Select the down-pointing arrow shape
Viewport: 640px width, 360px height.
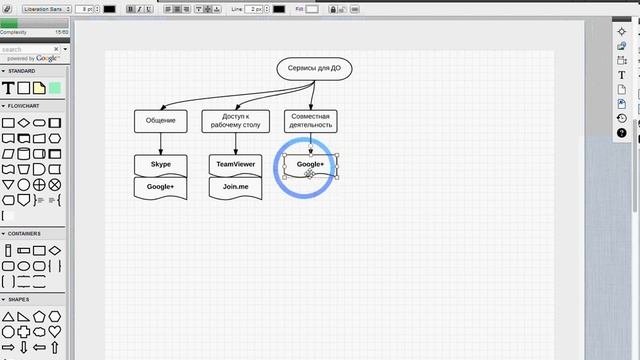(x=24, y=347)
